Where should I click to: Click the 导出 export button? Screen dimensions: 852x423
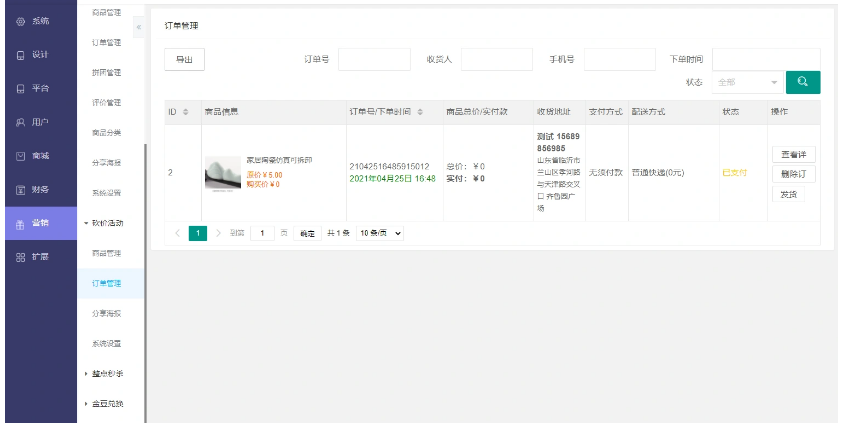(184, 60)
